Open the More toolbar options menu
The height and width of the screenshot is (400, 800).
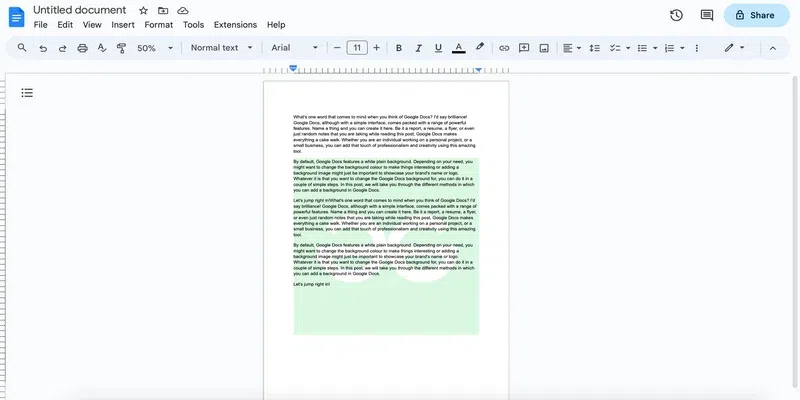697,48
